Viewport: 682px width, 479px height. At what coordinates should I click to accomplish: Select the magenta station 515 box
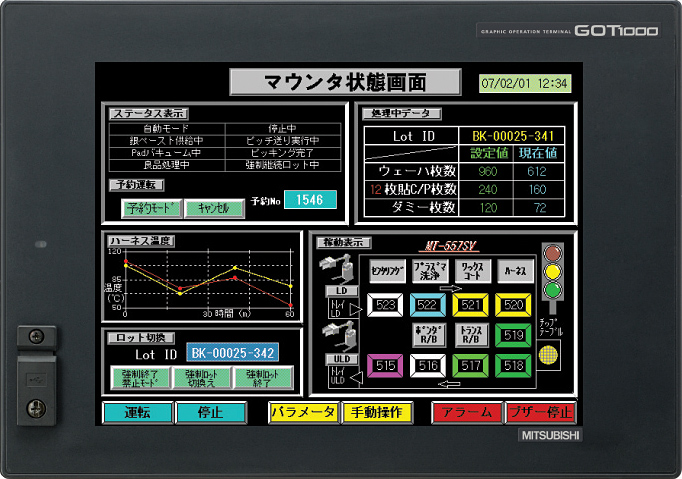point(385,367)
